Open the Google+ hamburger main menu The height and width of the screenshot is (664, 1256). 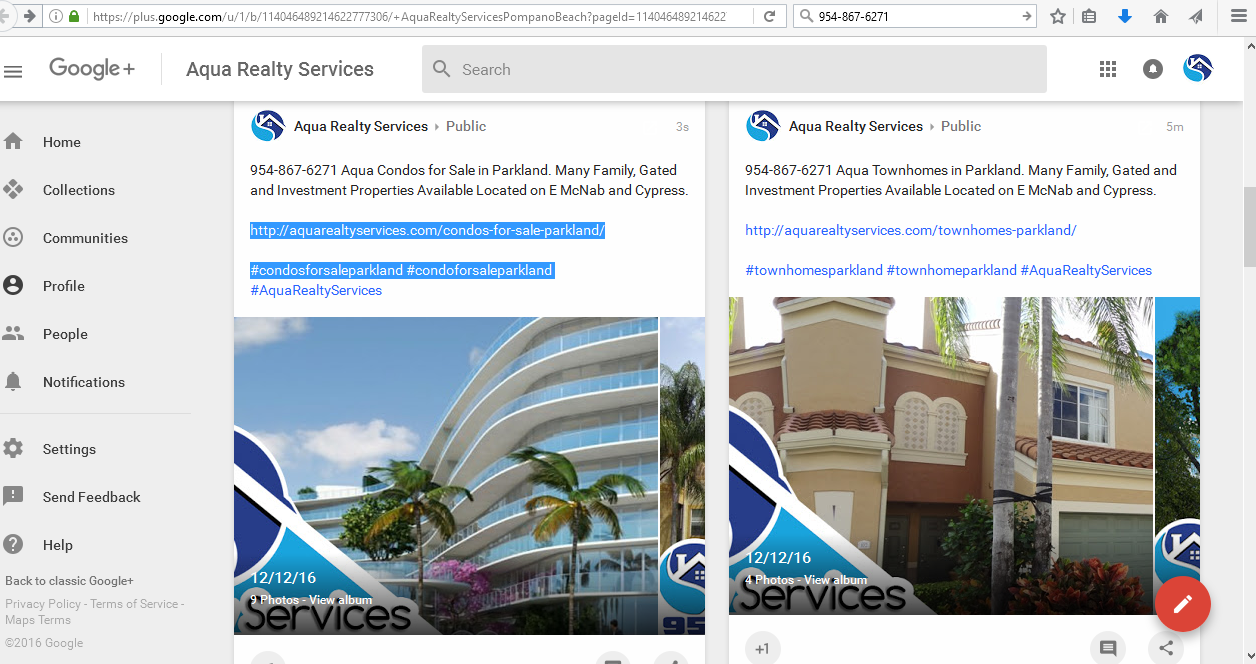coord(13,71)
